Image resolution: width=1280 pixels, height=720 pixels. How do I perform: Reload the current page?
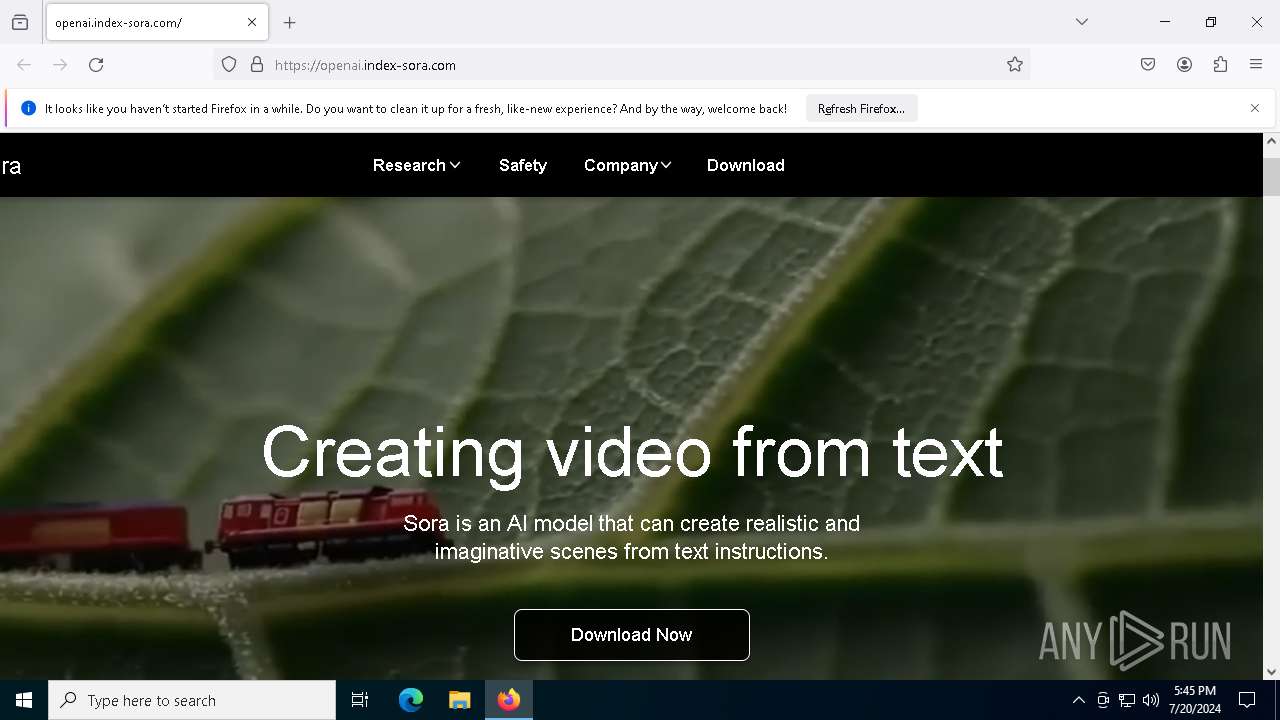(x=96, y=65)
